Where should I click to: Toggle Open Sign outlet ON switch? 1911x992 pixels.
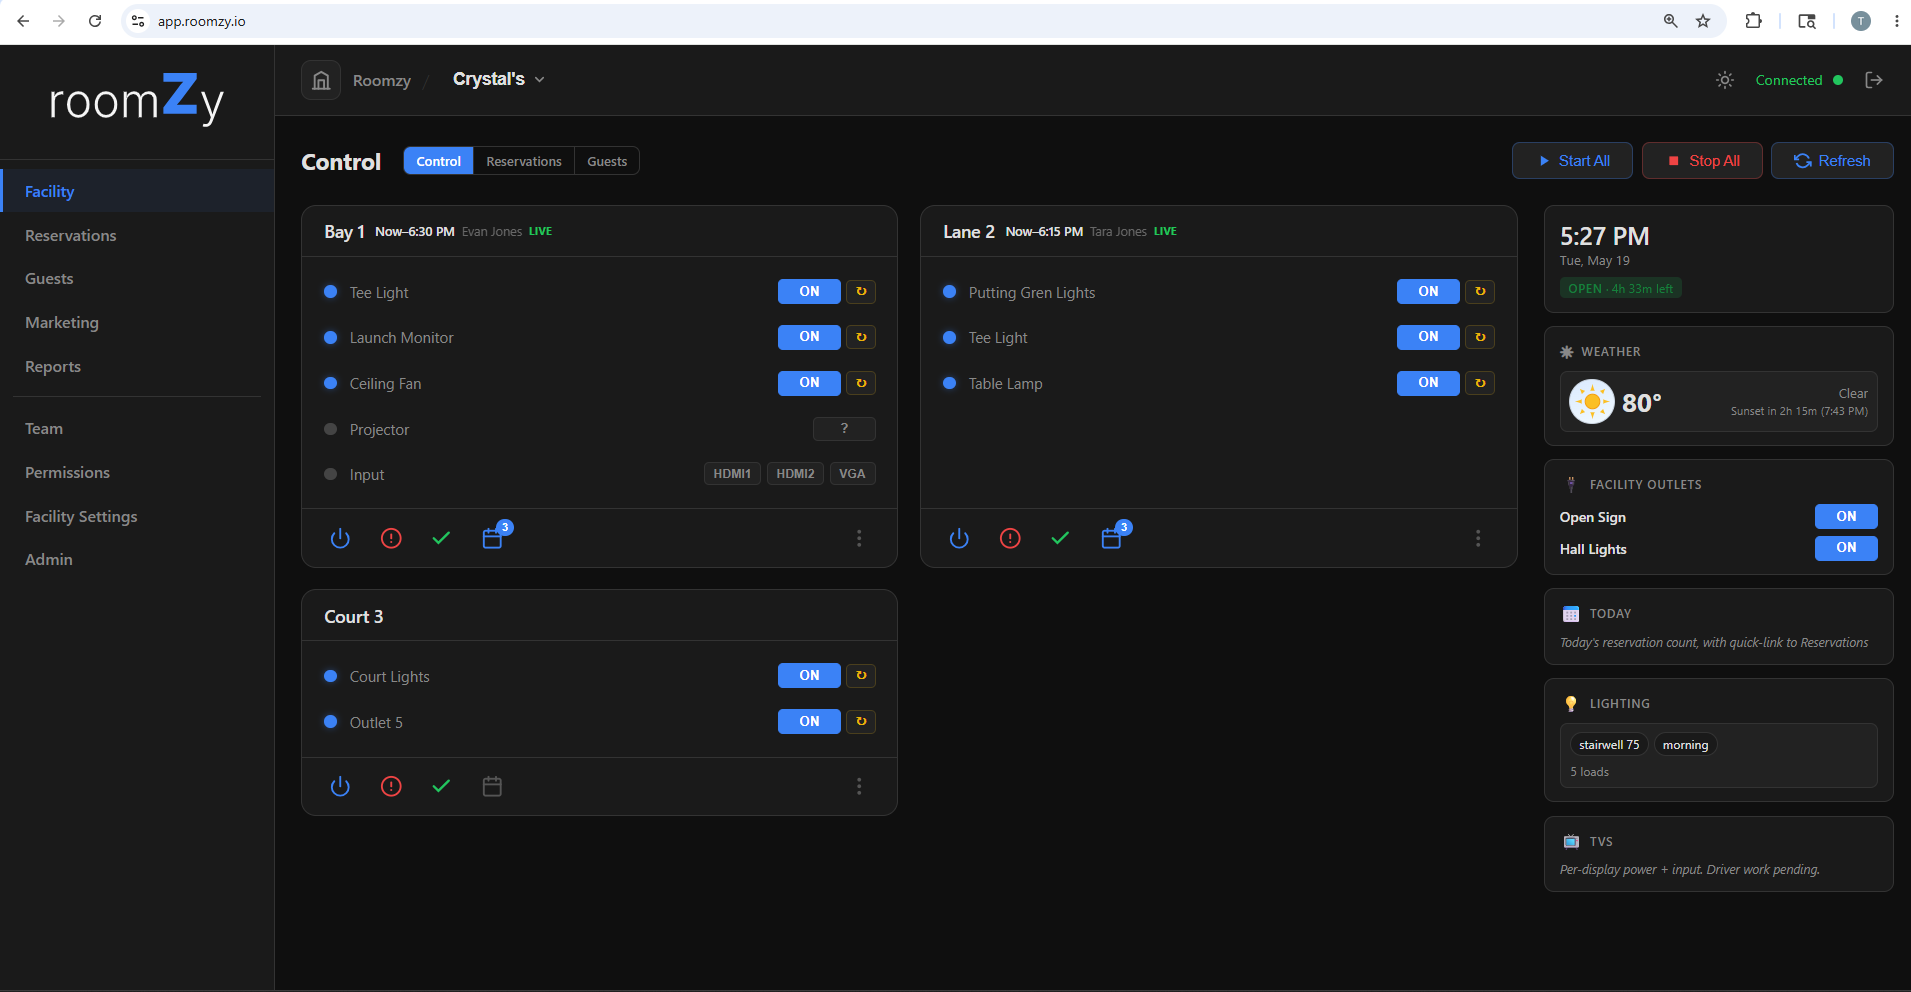coord(1846,516)
